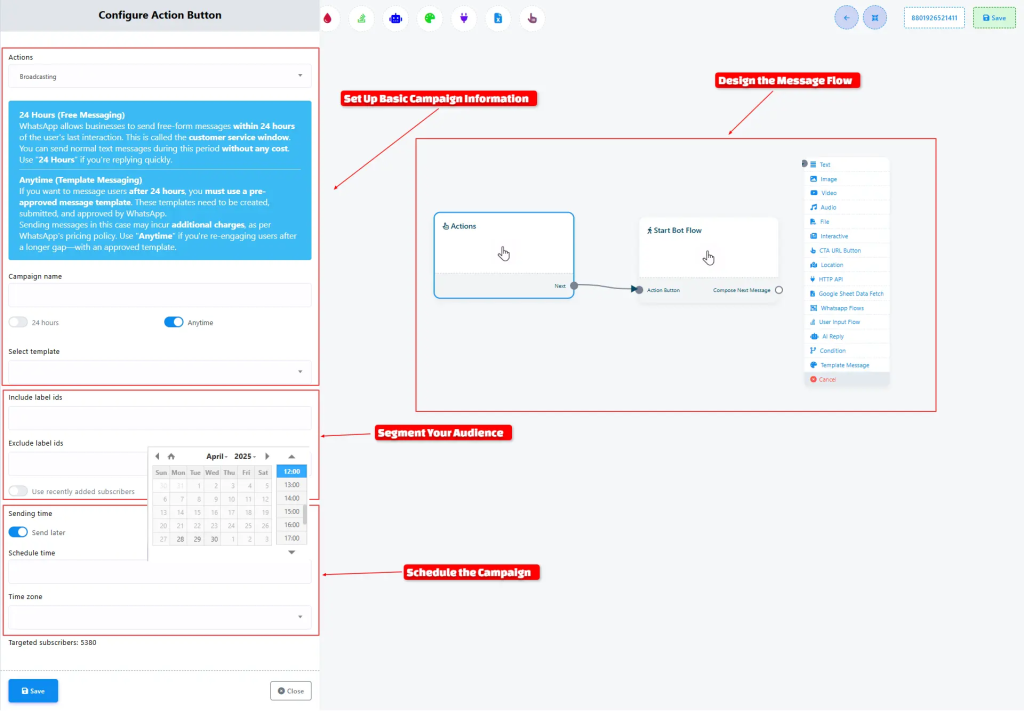Select the 14:00 time slot
This screenshot has width=1024, height=711.
[291, 498]
